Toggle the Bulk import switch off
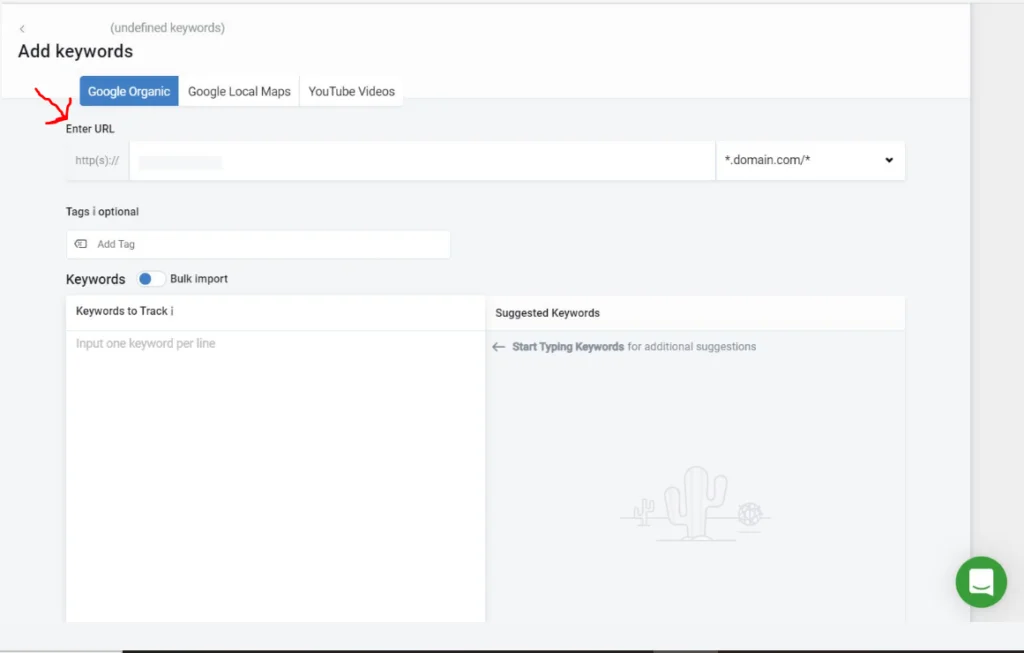The image size is (1024, 653). click(151, 278)
